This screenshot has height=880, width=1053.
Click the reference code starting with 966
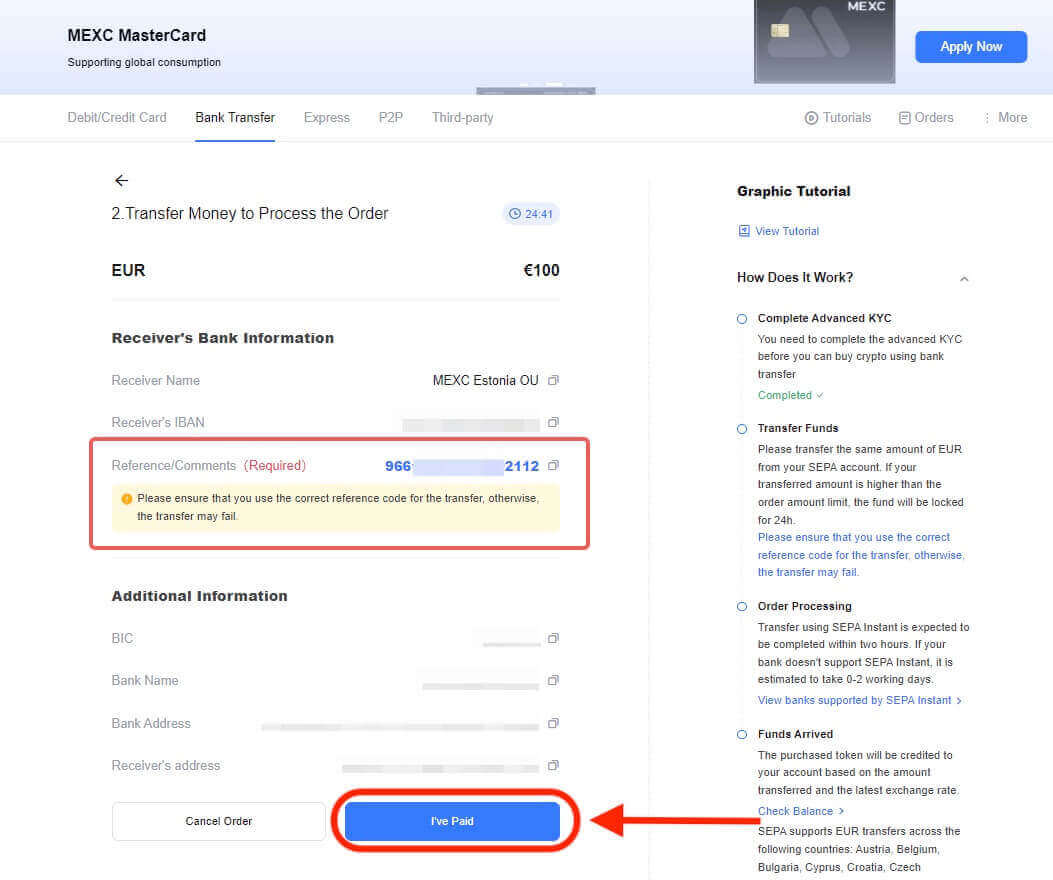[x=462, y=466]
